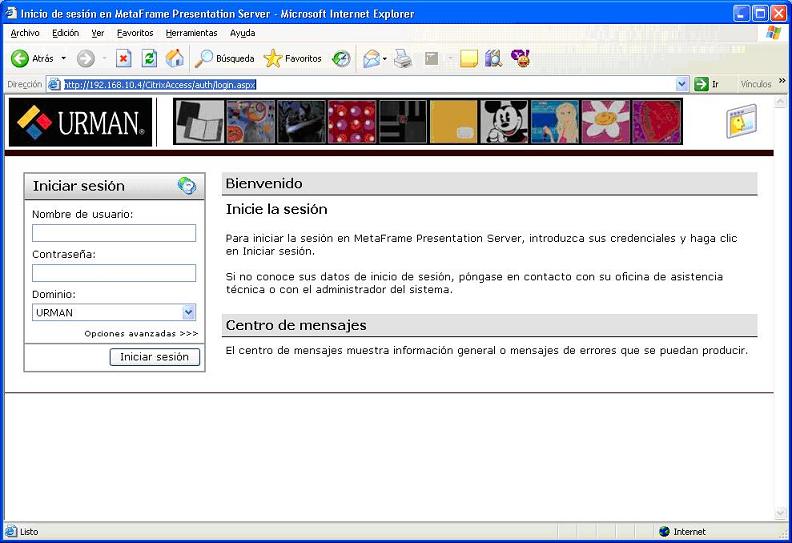
Task: Focus the Nombre de usuario field
Action: coord(114,233)
